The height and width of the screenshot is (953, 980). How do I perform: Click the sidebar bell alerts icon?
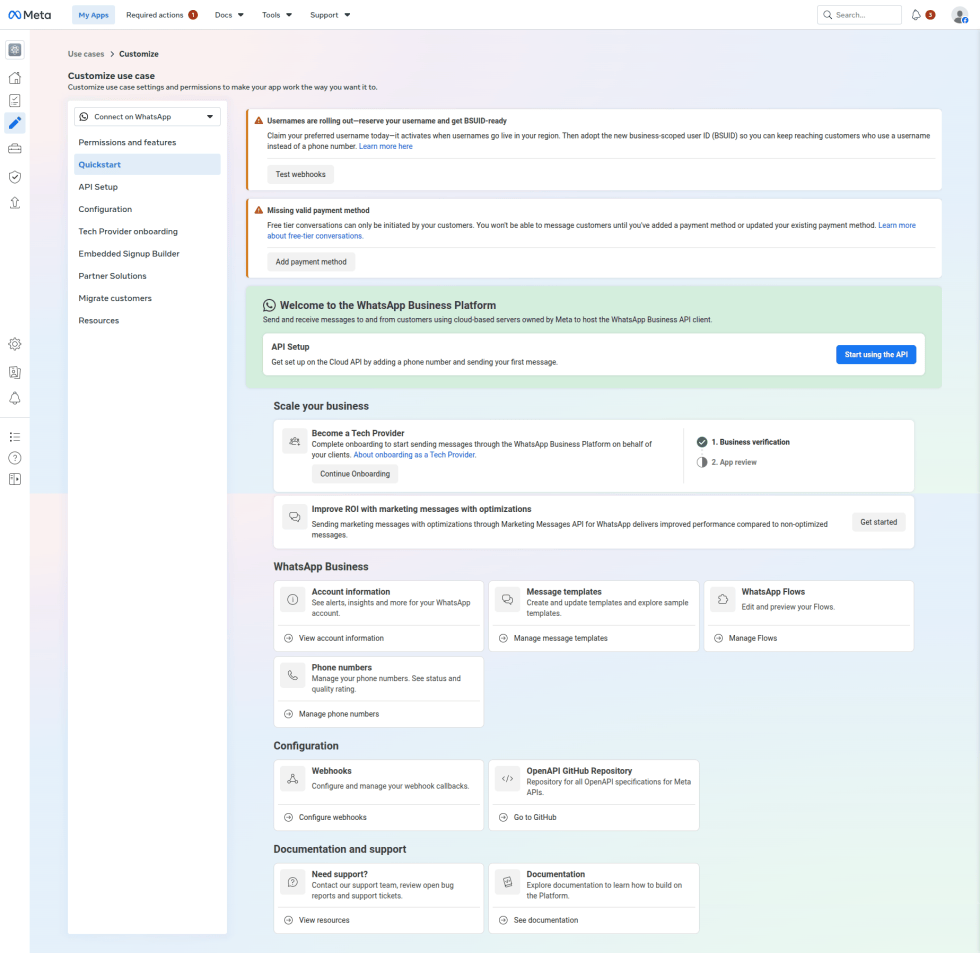click(x=15, y=399)
